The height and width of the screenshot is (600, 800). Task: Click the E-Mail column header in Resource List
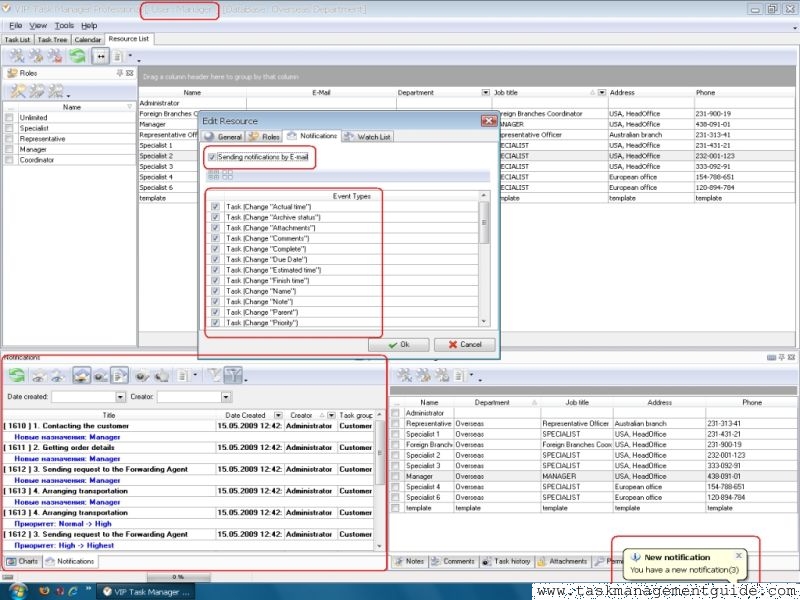coord(321,92)
